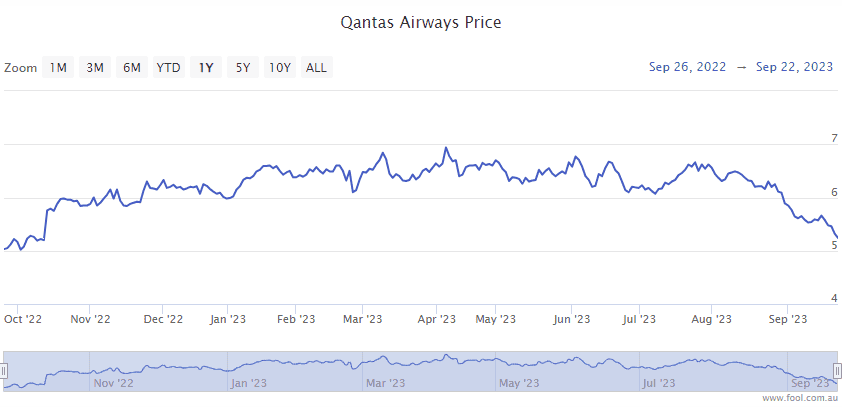The image size is (842, 407).
Task: Select the active 1Y zoom button
Action: click(206, 68)
